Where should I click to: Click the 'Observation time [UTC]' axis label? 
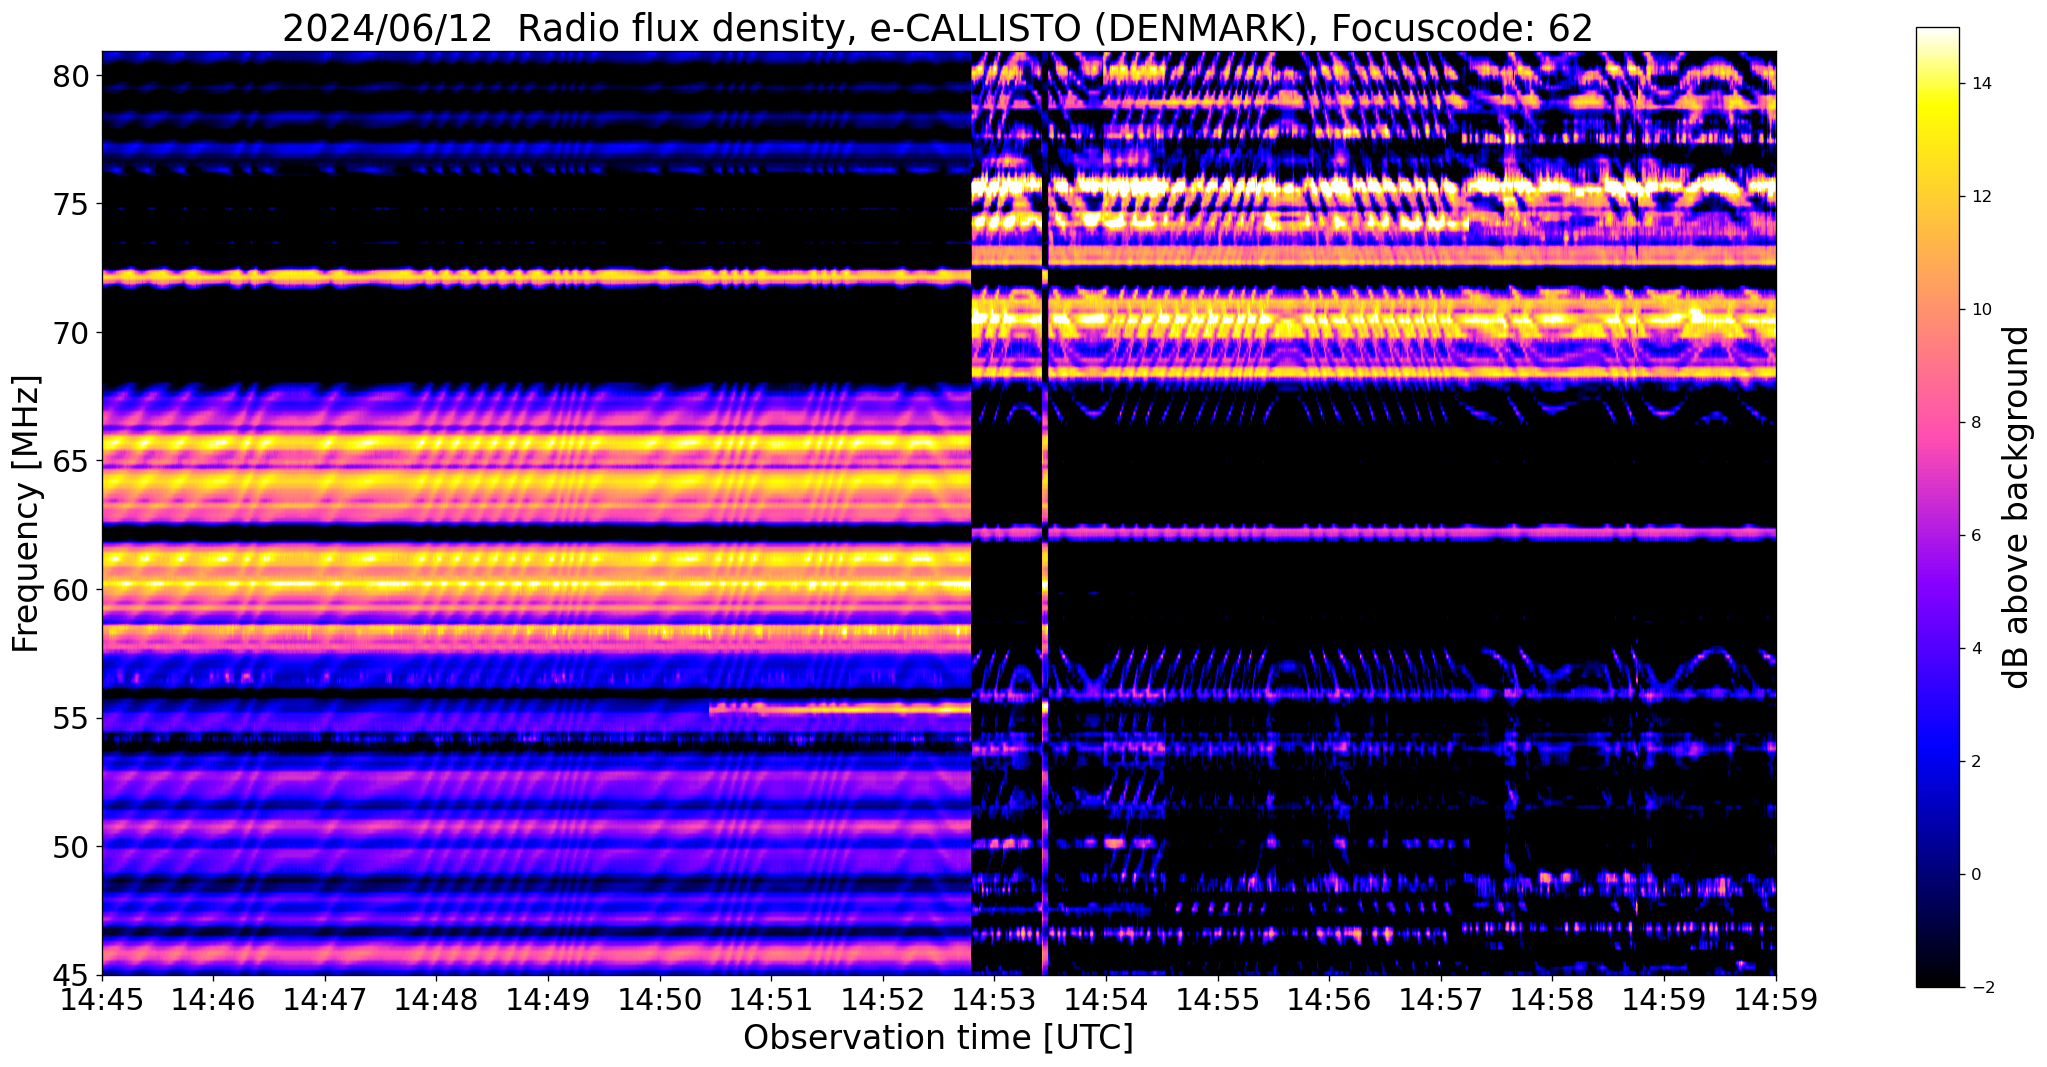click(x=938, y=1038)
